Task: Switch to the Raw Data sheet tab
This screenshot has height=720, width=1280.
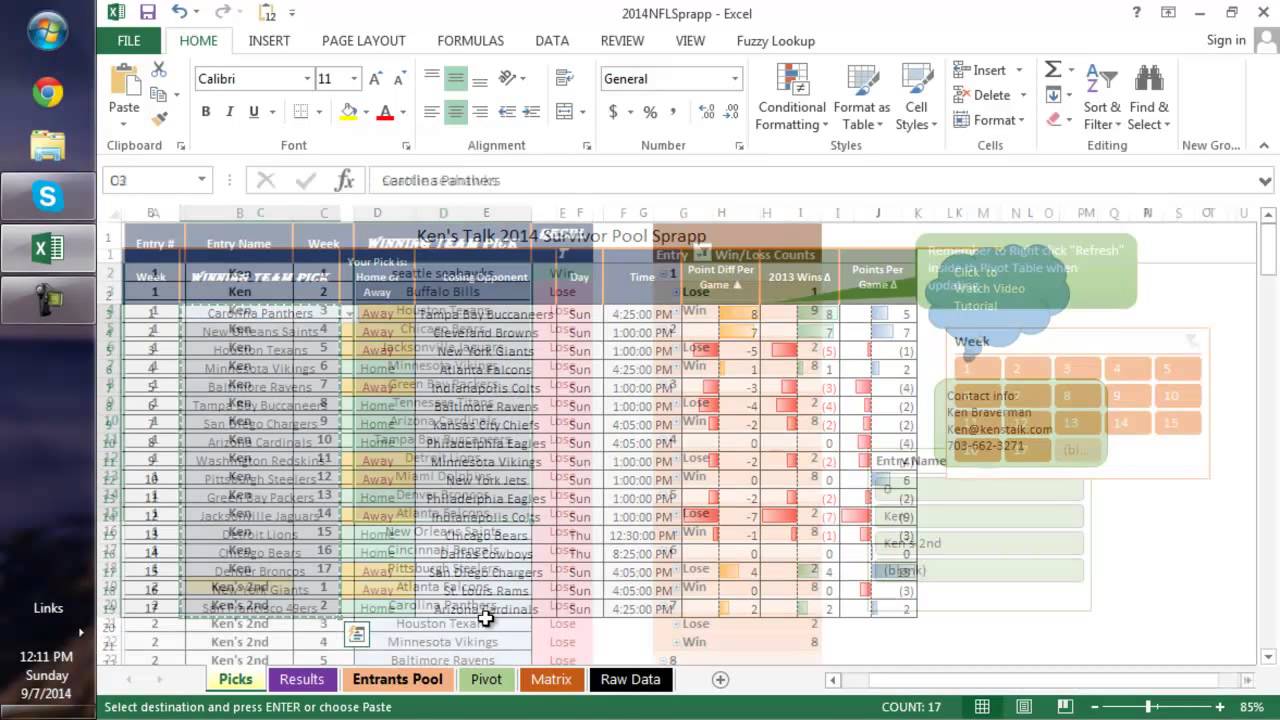Action: [x=630, y=679]
